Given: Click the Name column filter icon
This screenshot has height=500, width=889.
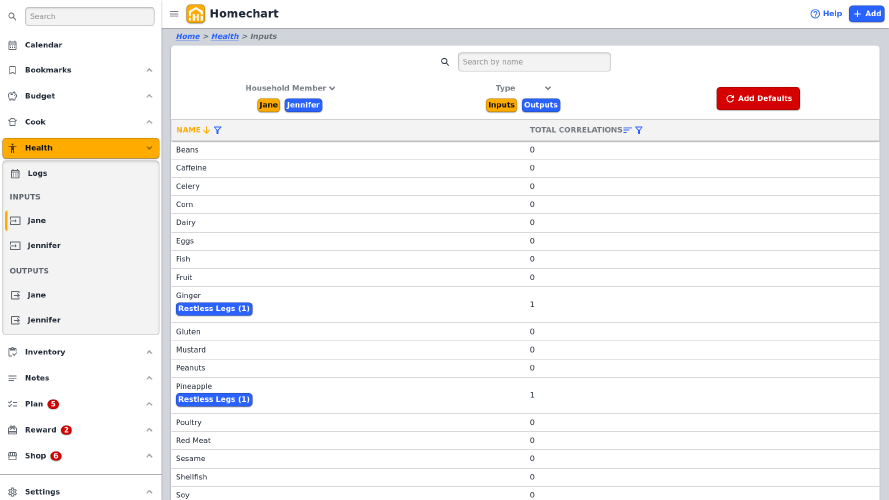Looking at the screenshot, I should 218,130.
